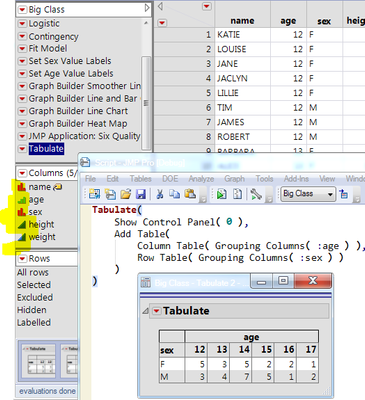Open the Tabulate report red triangle menu
This screenshot has width=365, height=400.
coord(156,311)
